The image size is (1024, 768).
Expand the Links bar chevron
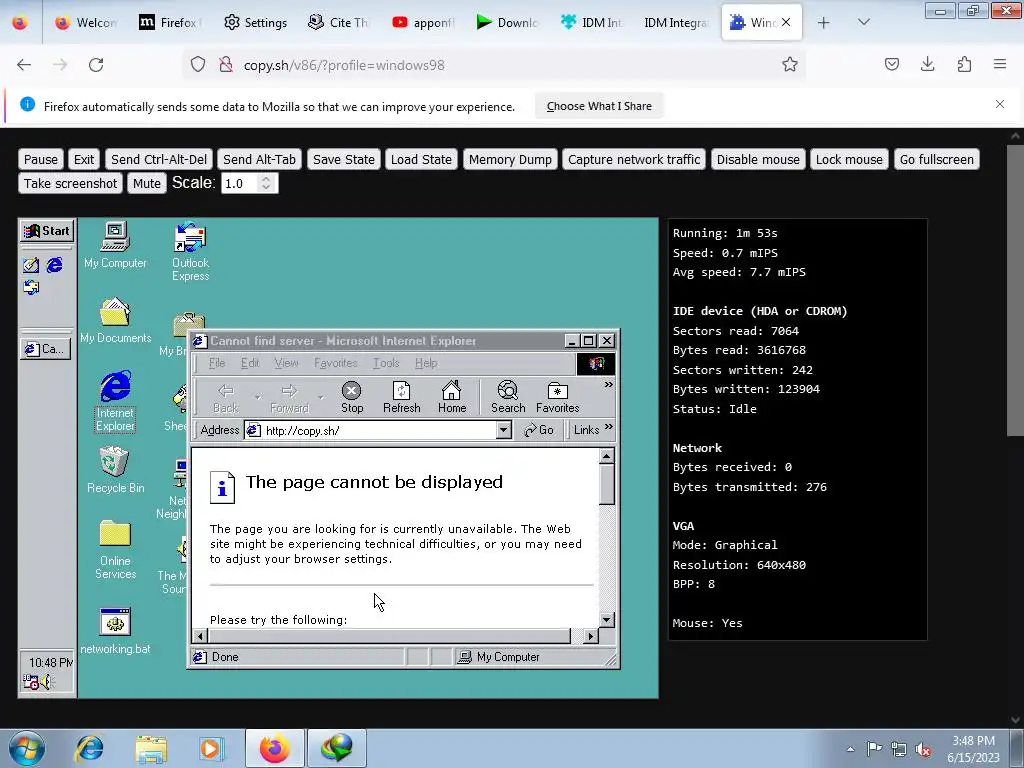click(609, 427)
